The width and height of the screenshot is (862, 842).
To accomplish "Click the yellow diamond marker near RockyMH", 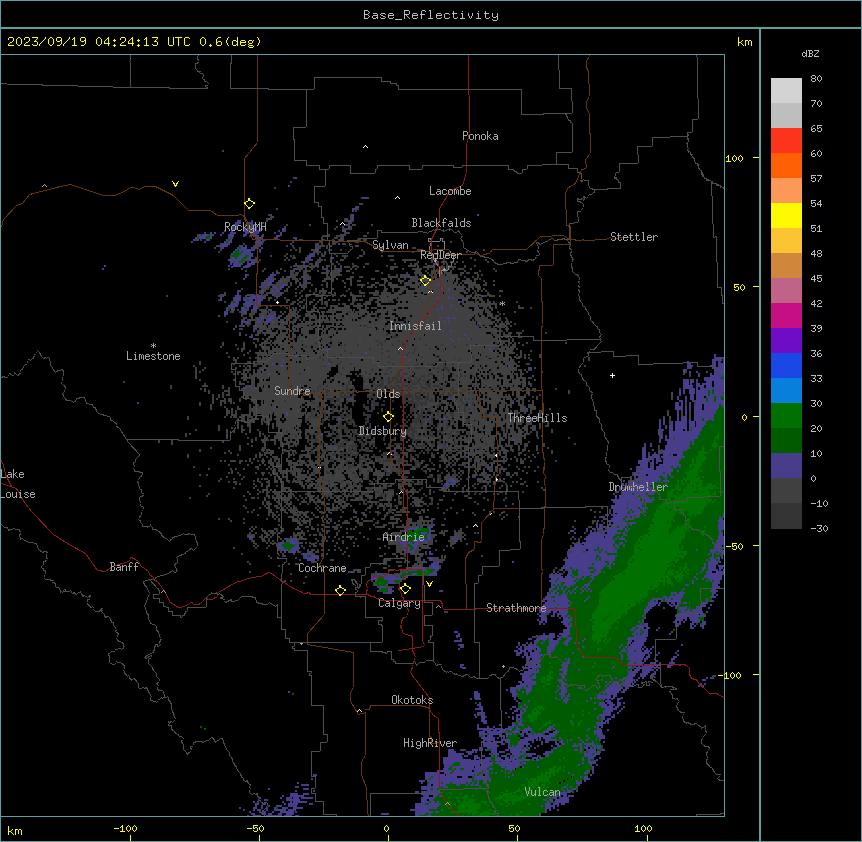I will 249,204.
